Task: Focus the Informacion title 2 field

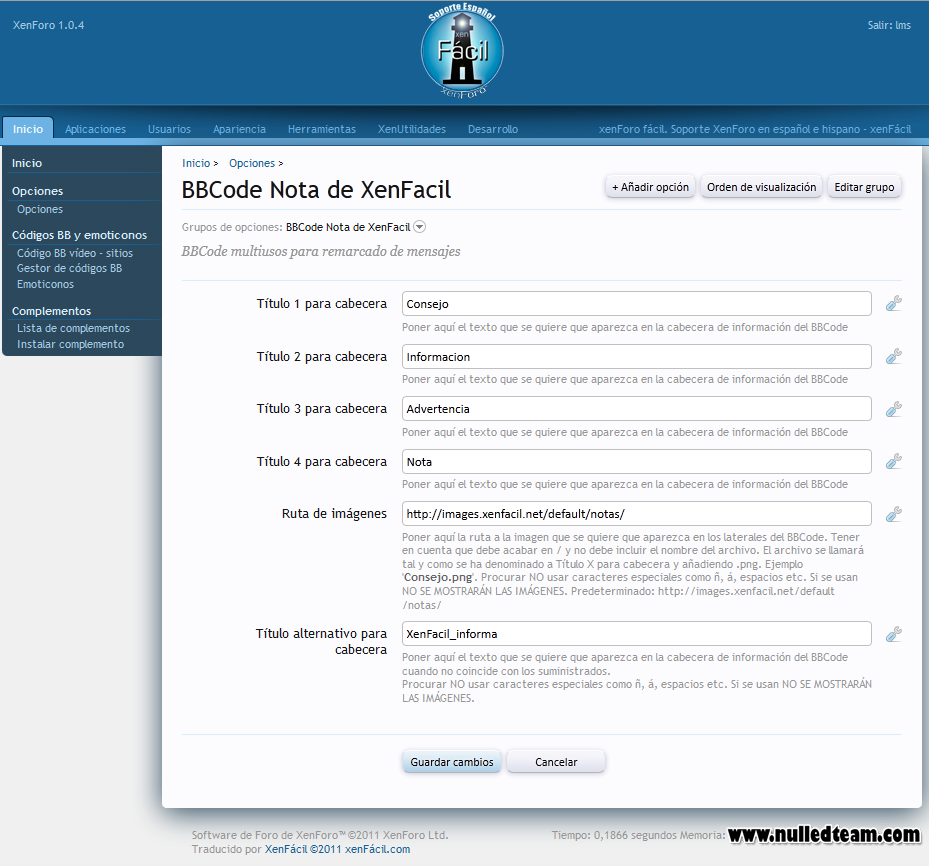Action: point(636,357)
